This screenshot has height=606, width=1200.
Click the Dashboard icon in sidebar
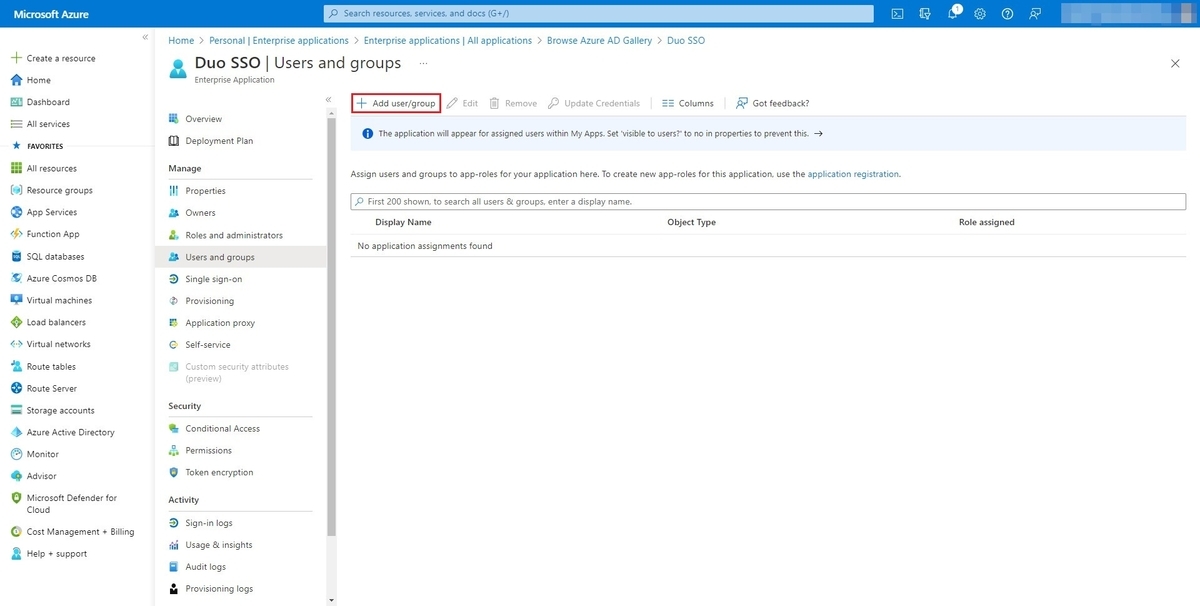tap(16, 102)
